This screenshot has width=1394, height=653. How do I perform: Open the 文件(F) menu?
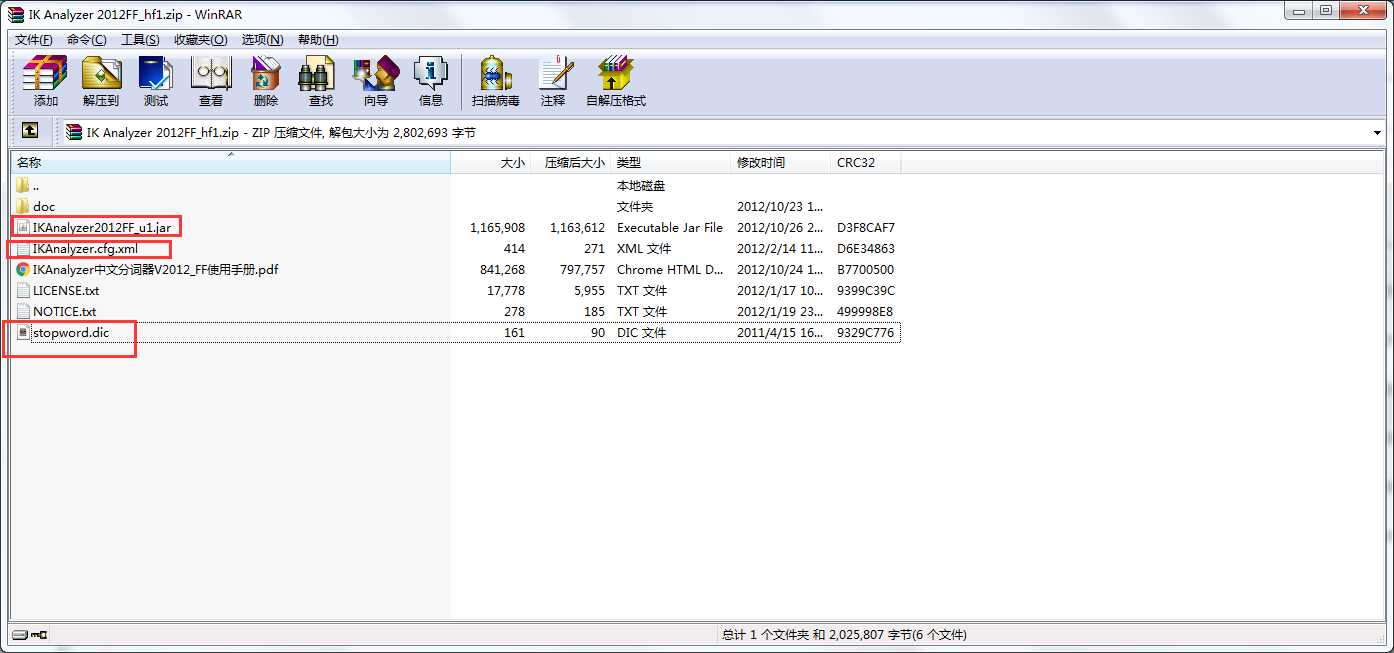pyautogui.click(x=33, y=40)
